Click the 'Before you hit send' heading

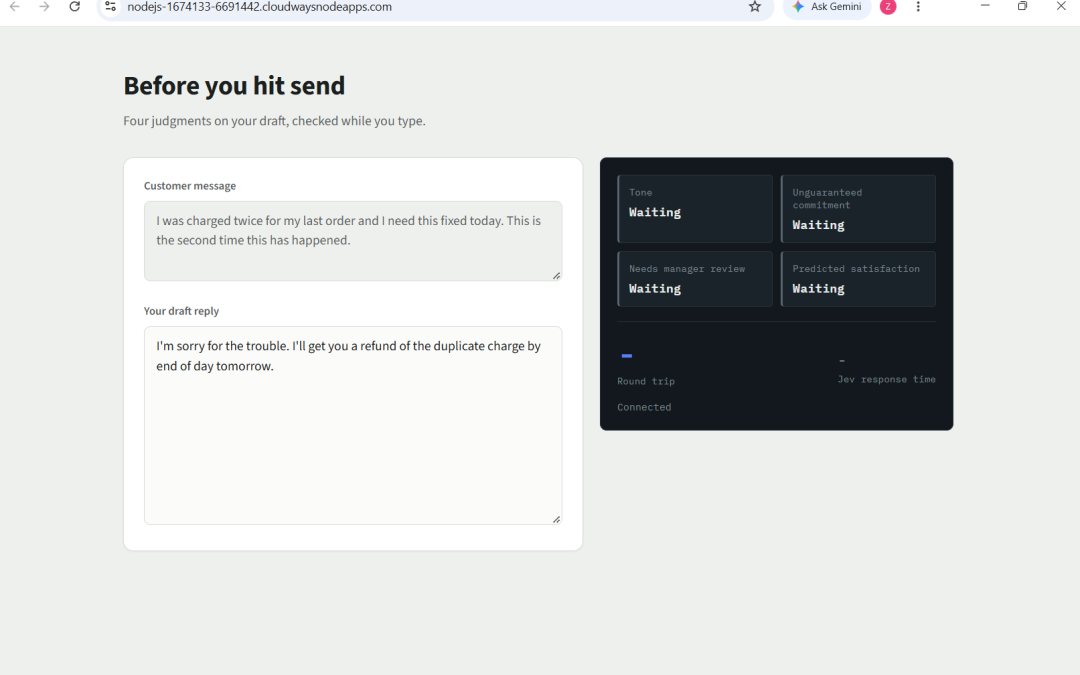click(234, 86)
